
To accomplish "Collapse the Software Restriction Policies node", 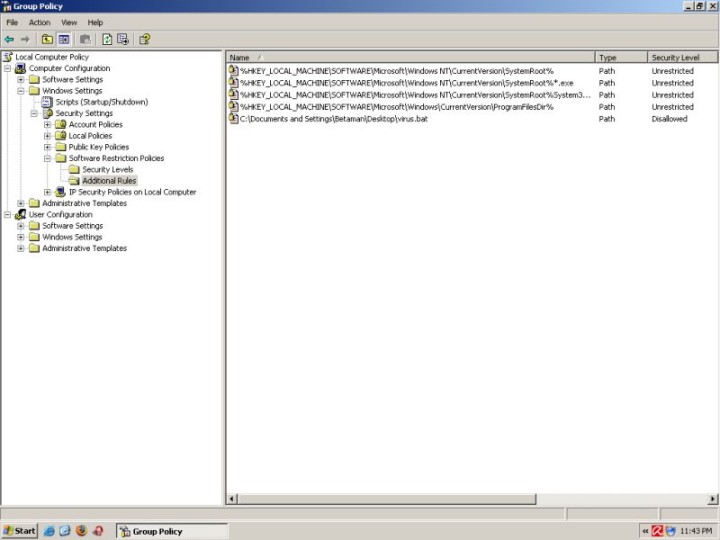I will coord(47,158).
